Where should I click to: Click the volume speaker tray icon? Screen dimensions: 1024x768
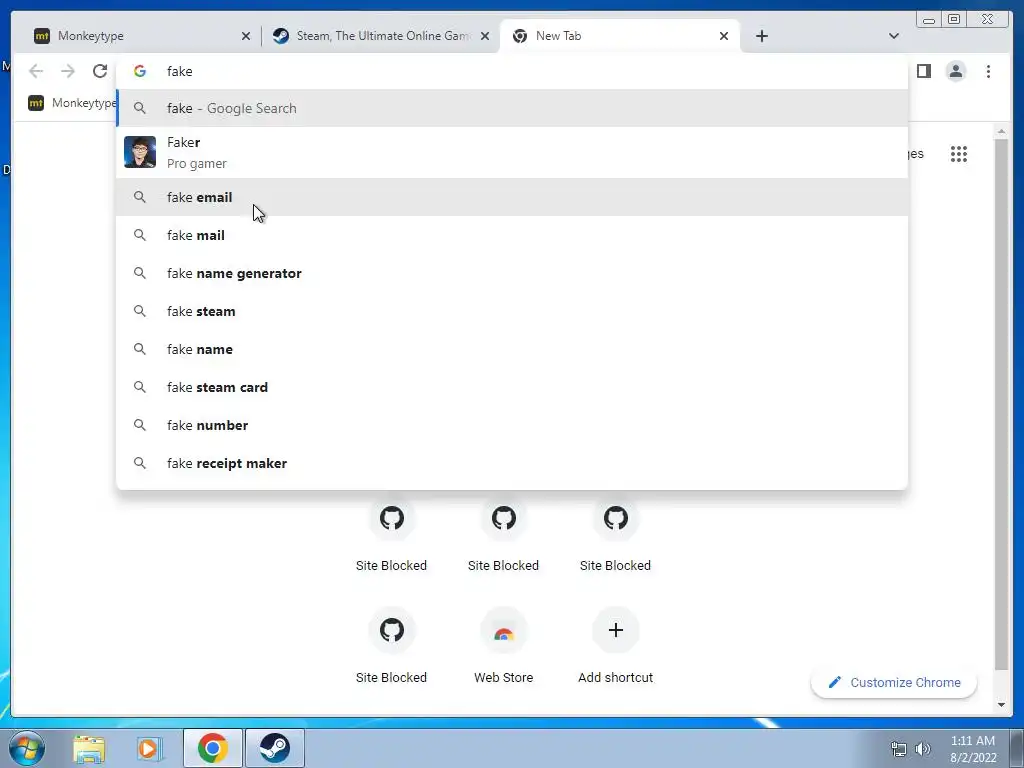pyautogui.click(x=923, y=749)
